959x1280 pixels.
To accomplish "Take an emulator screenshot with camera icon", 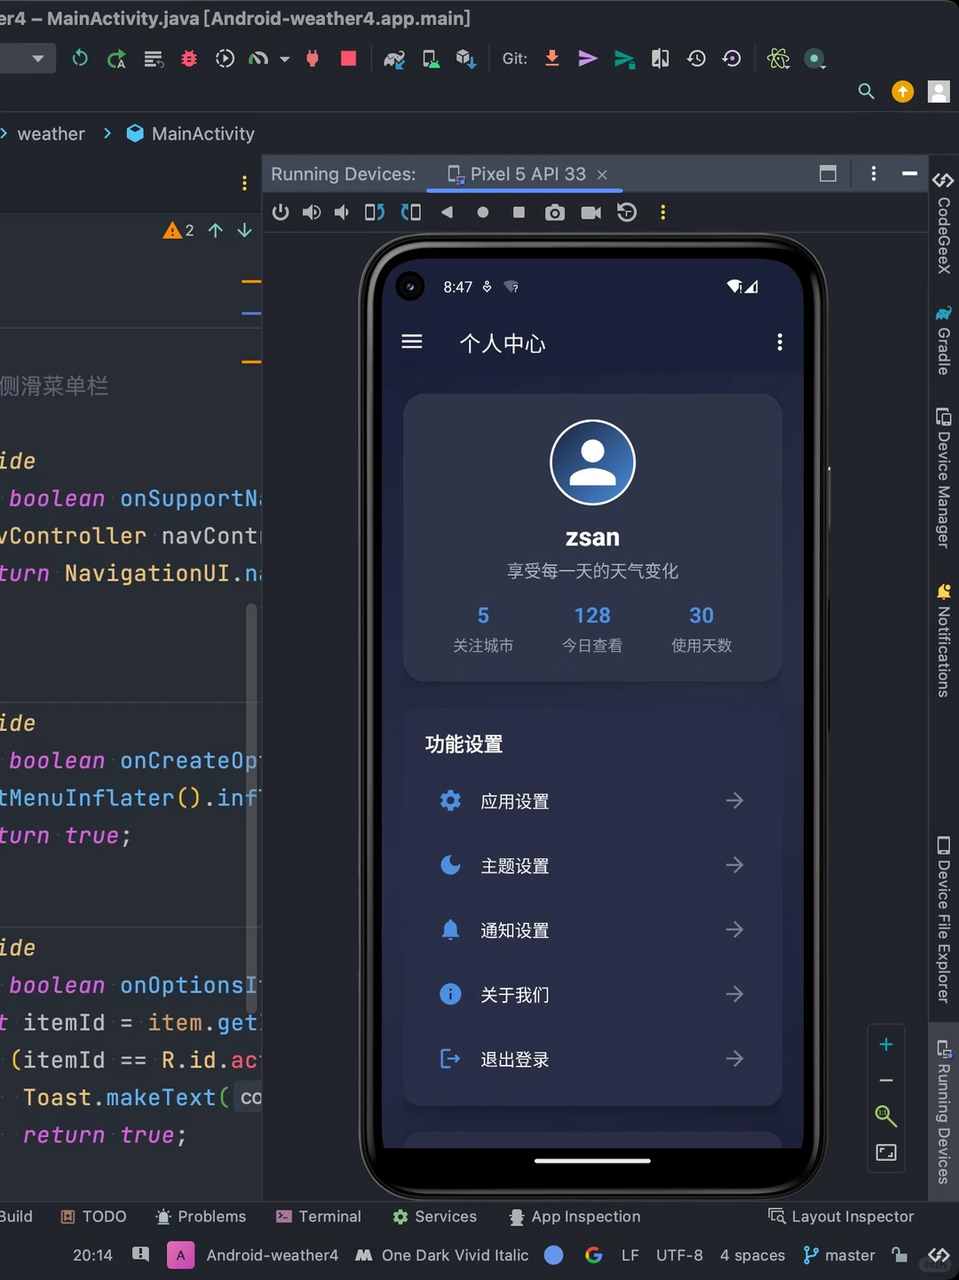I will pos(554,212).
